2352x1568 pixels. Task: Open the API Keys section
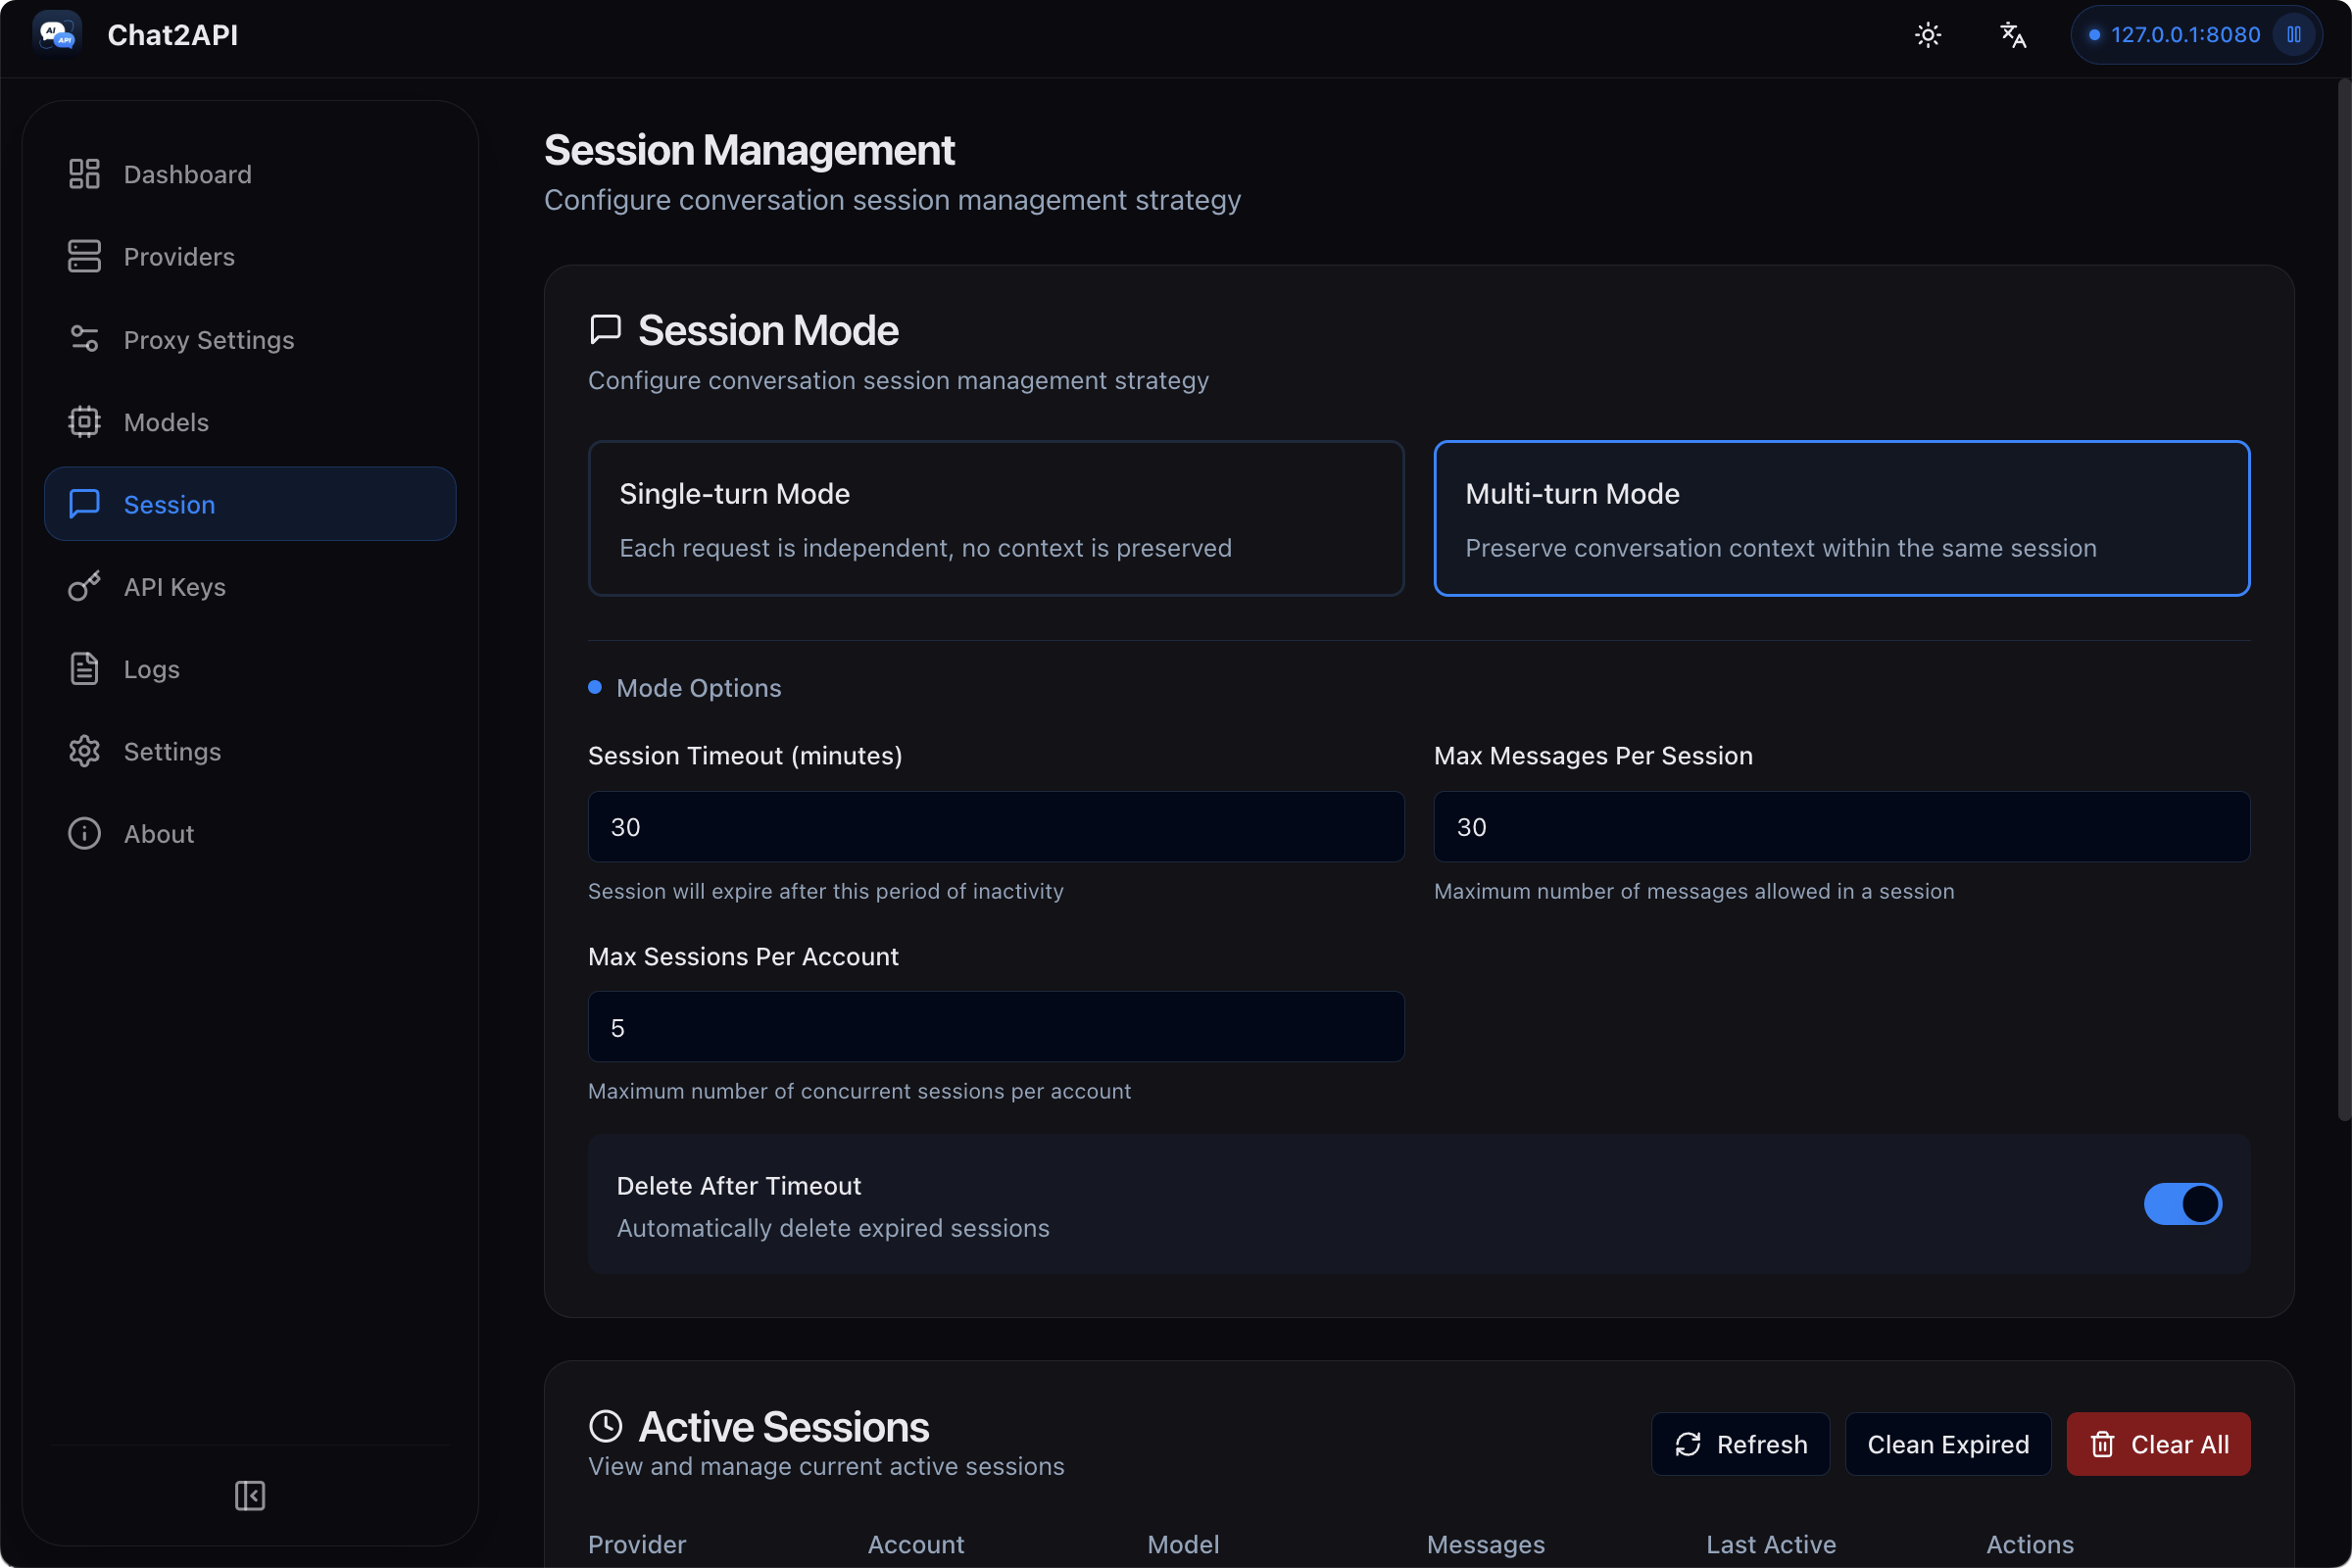click(x=250, y=587)
